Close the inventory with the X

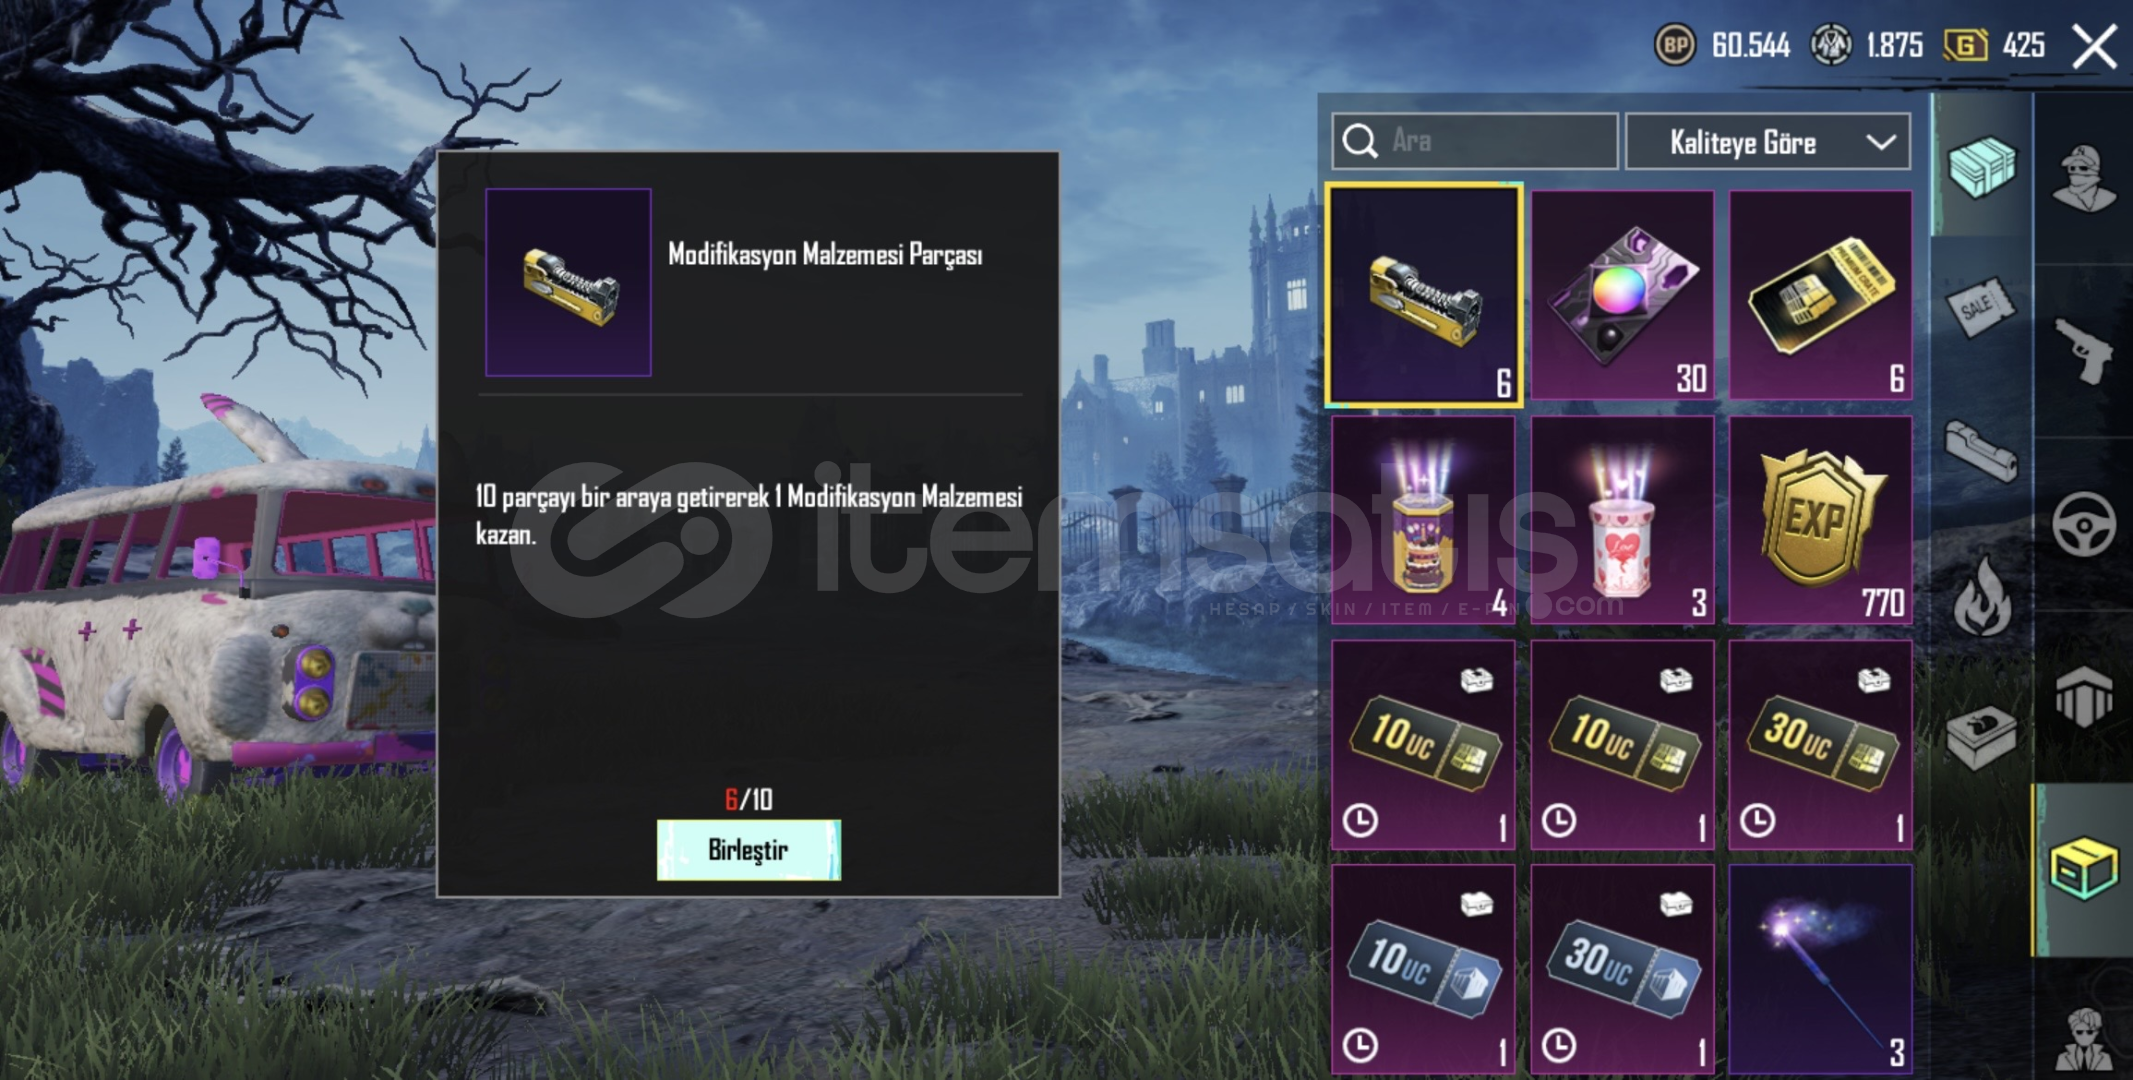click(2094, 46)
